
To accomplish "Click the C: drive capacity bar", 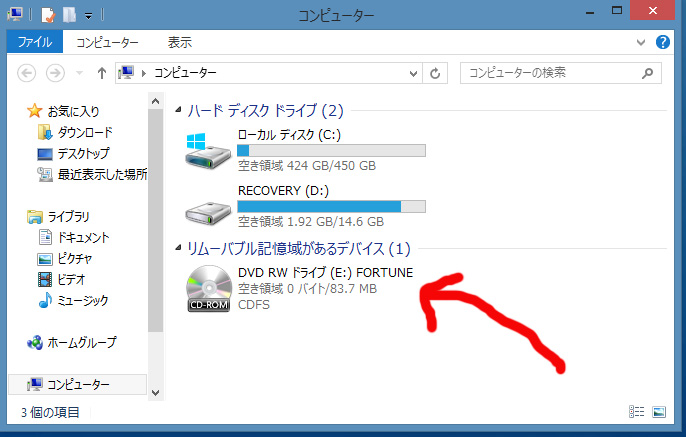I will pos(331,150).
